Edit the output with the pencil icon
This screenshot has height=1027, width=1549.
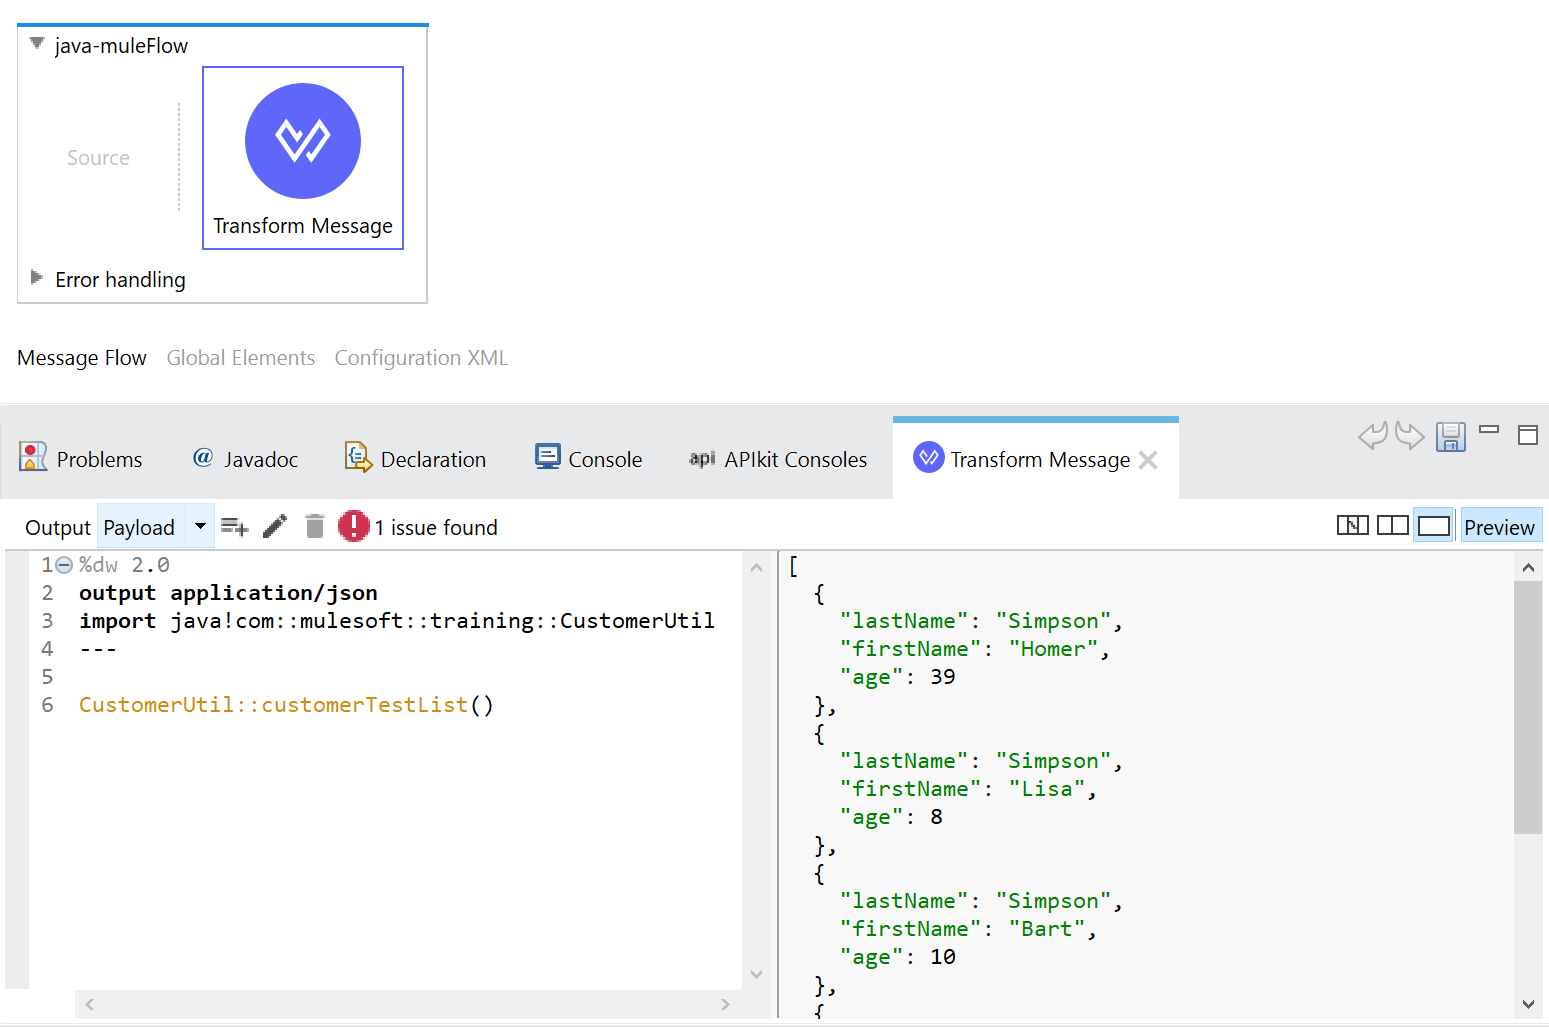275,526
